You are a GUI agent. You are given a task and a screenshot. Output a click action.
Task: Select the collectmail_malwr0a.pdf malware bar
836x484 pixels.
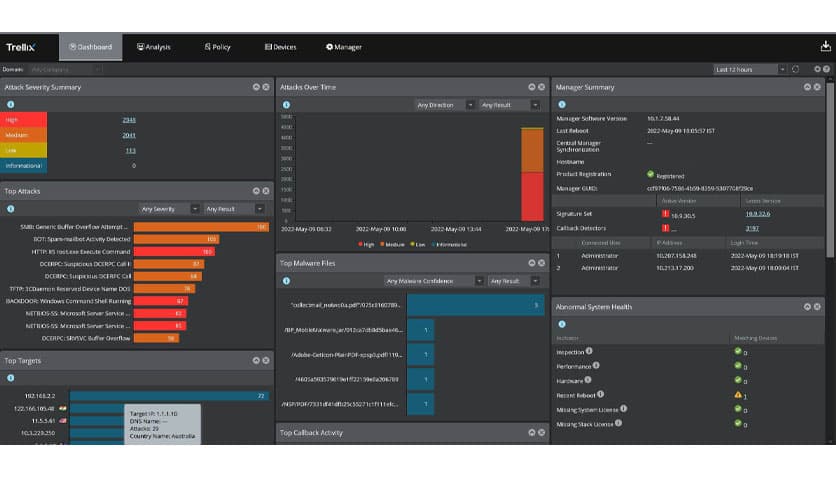(x=476, y=305)
